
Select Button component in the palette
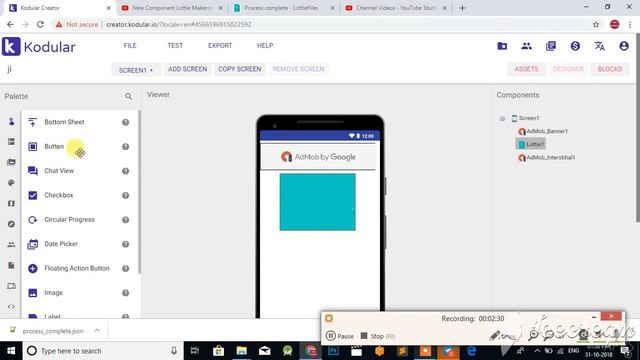tap(54, 147)
